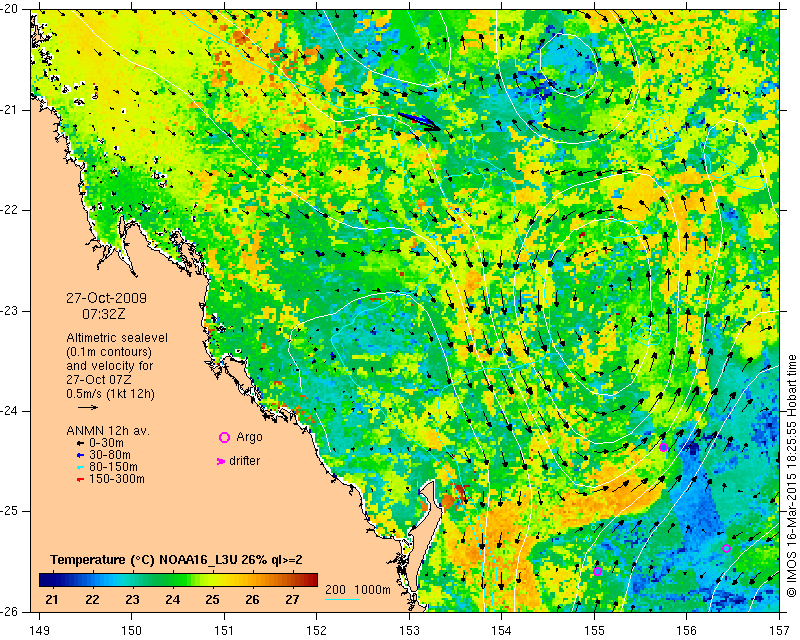The height and width of the screenshot is (640, 800).
Task: Click the latitude axis label -26
Action: 9,611
